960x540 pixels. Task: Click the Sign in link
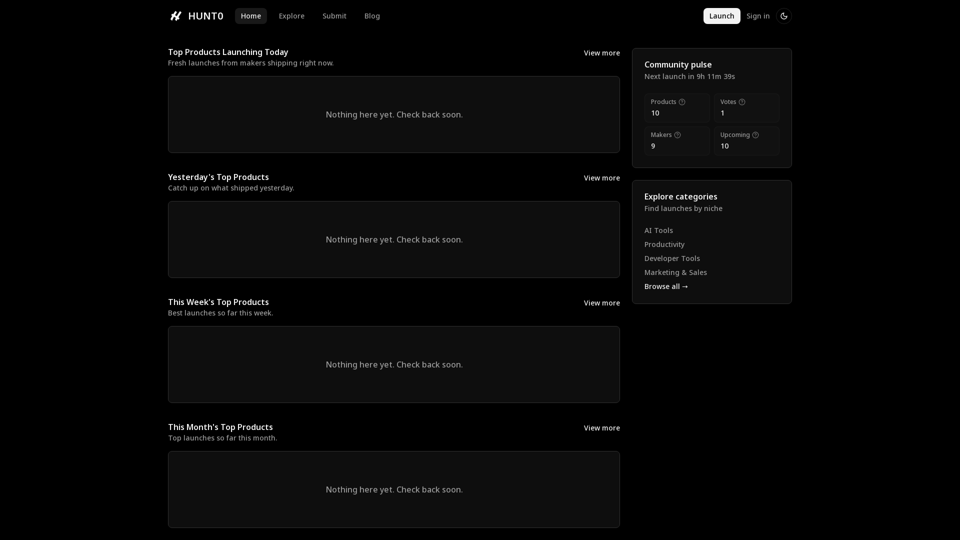pos(757,16)
